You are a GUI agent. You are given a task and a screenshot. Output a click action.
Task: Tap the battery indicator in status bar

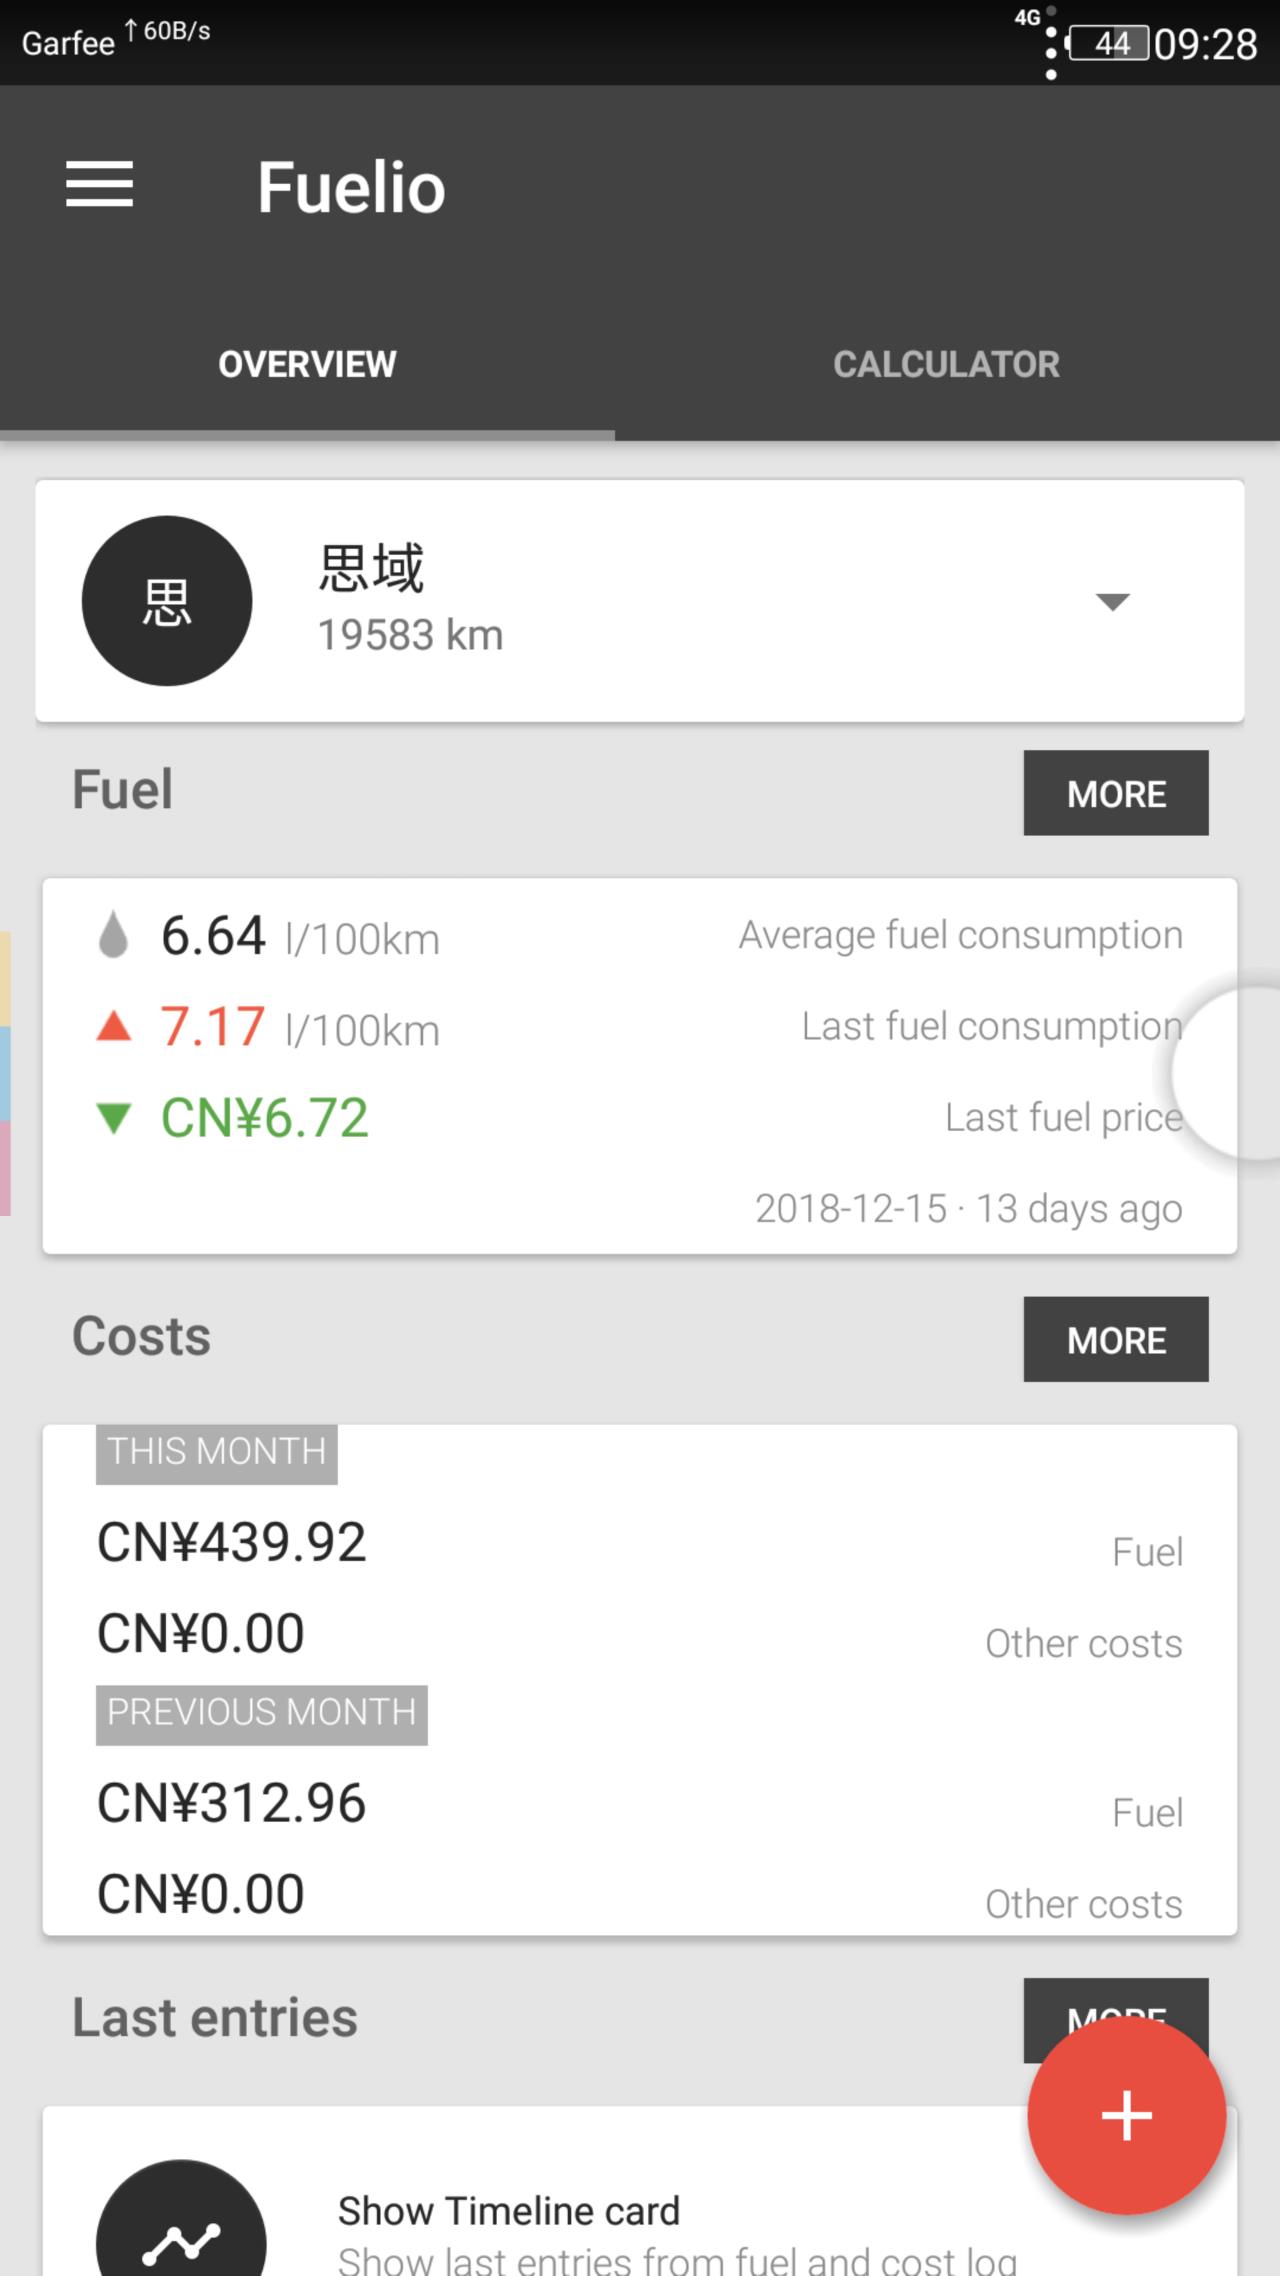click(1108, 44)
